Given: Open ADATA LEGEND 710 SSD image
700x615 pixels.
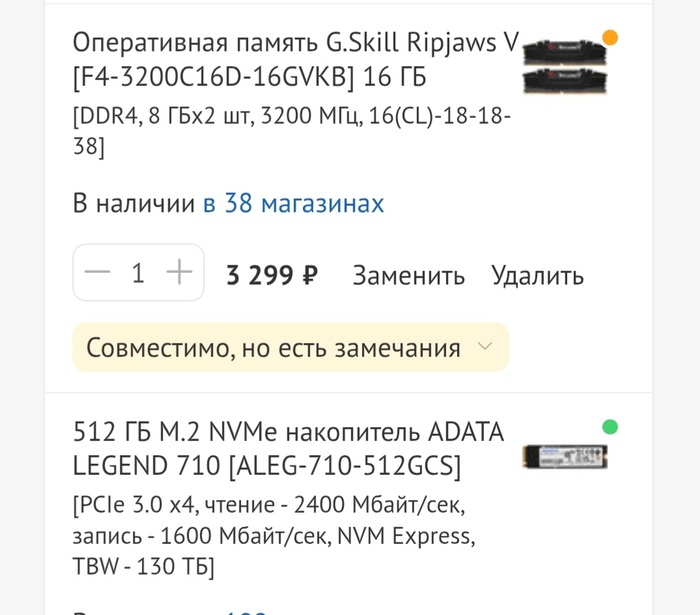Looking at the screenshot, I should click(x=565, y=457).
